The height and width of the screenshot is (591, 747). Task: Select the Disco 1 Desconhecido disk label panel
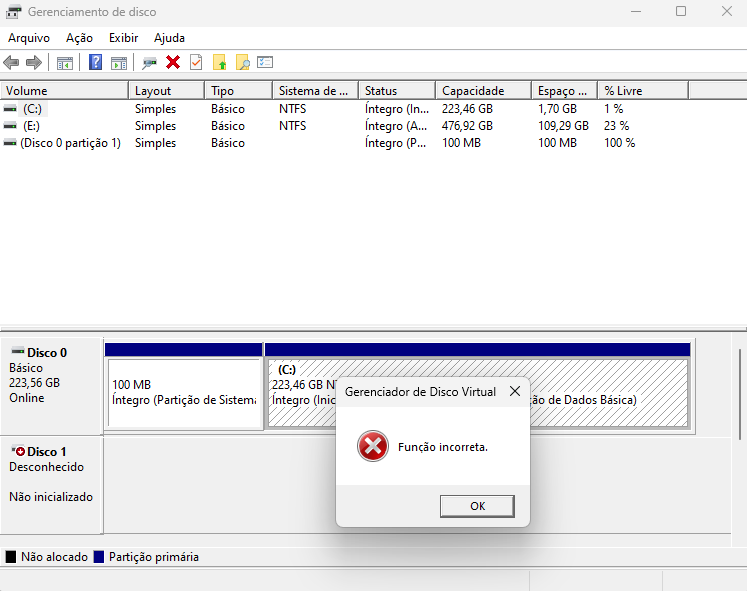[x=51, y=484]
